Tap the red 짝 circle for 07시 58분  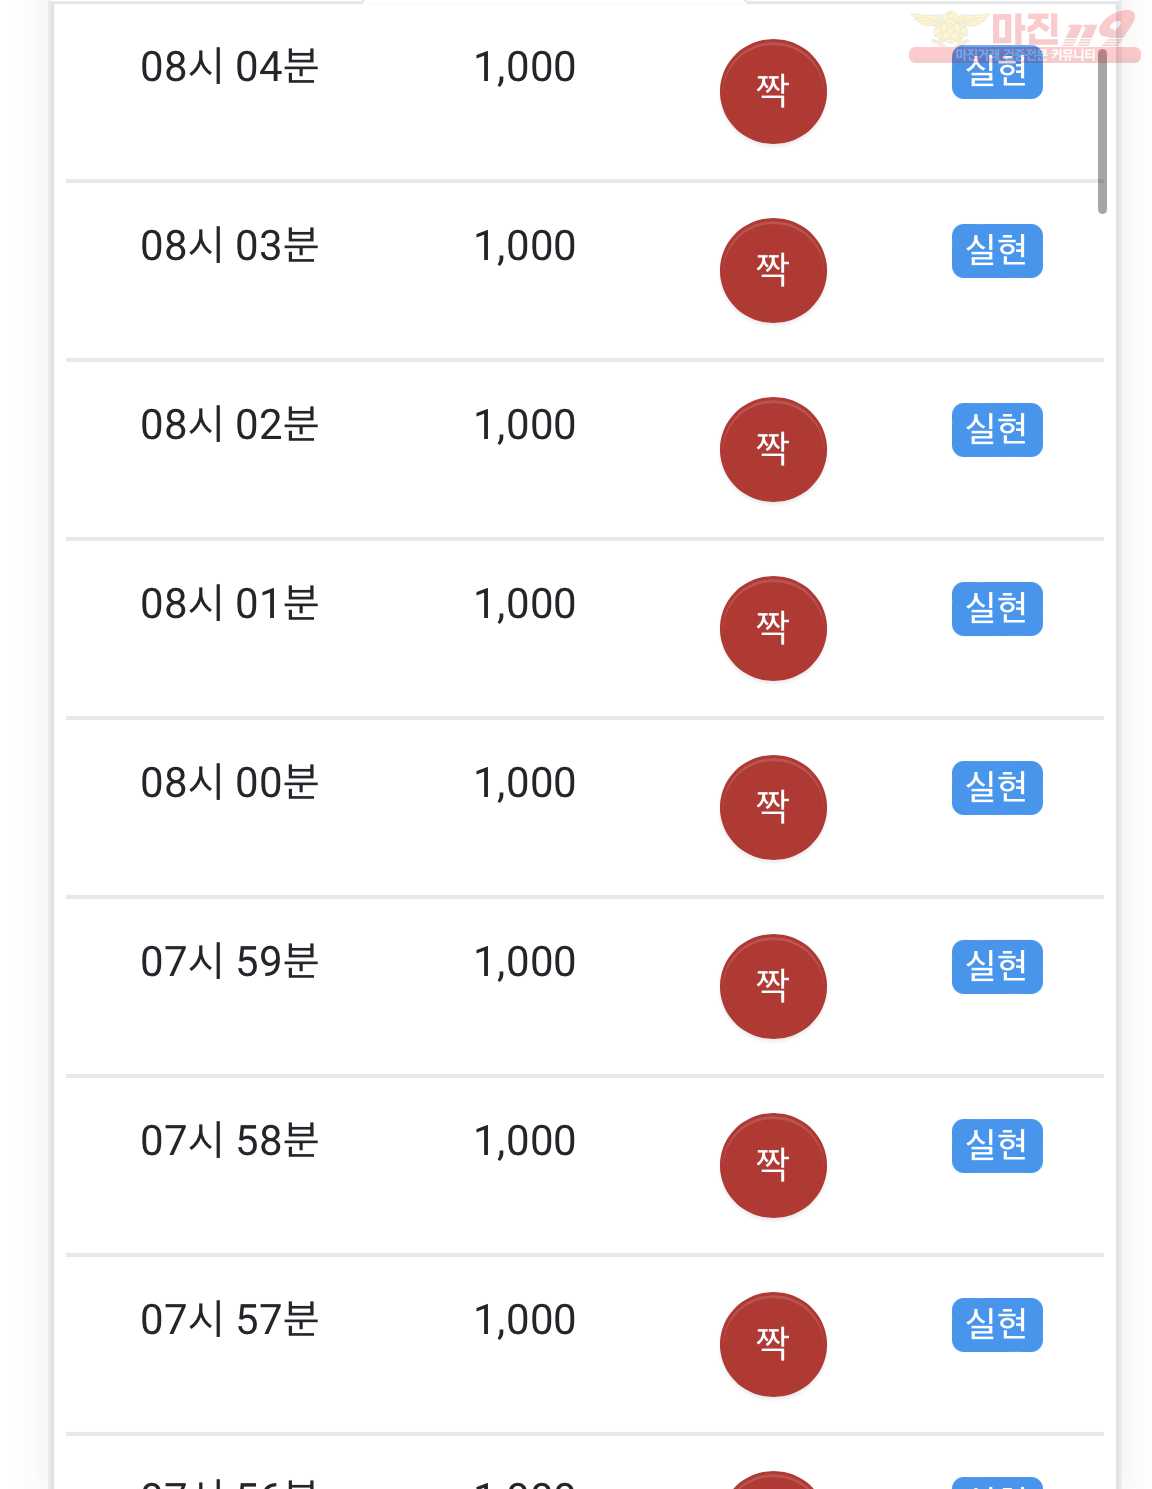pos(773,1166)
